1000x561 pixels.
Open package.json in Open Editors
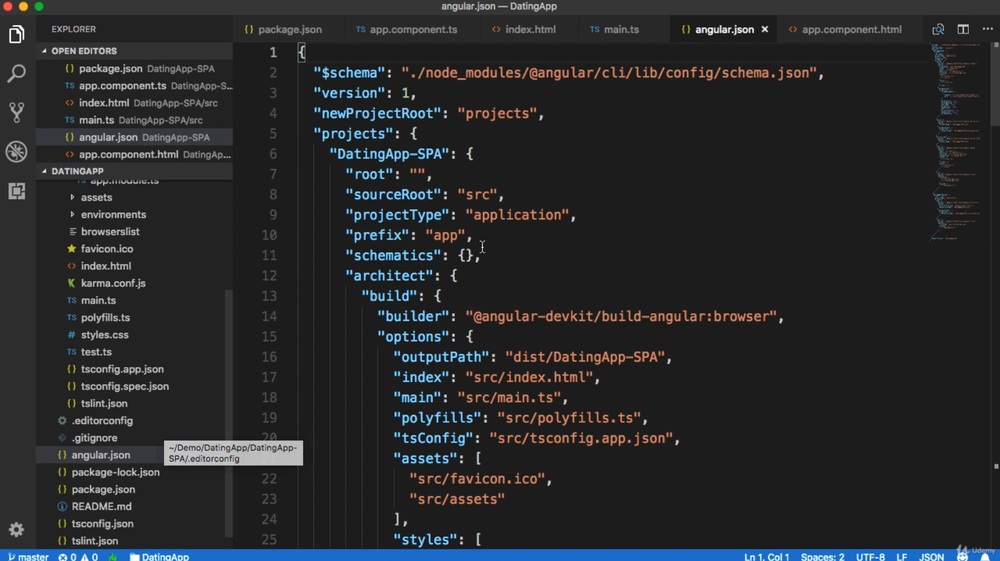tap(134, 68)
